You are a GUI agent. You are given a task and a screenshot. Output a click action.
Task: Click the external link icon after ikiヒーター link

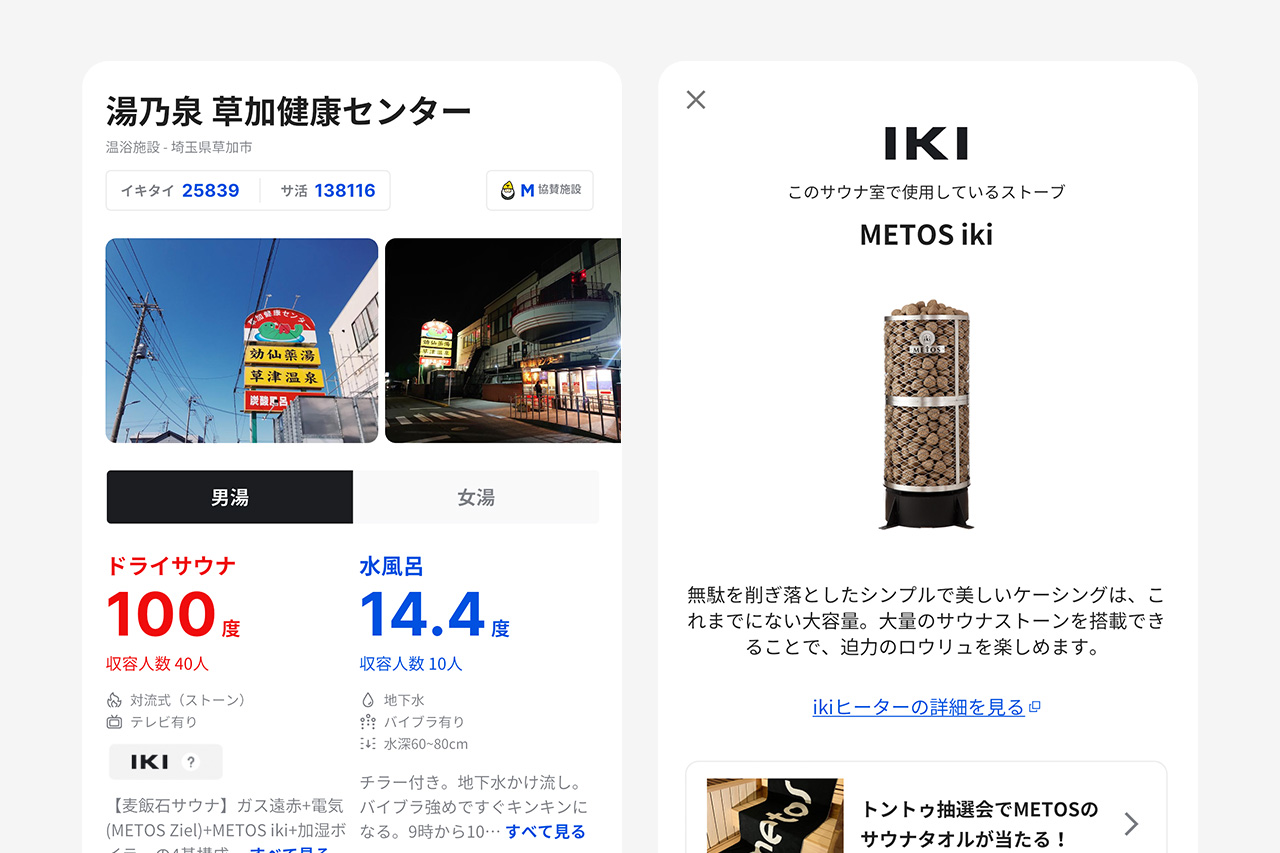point(1035,707)
